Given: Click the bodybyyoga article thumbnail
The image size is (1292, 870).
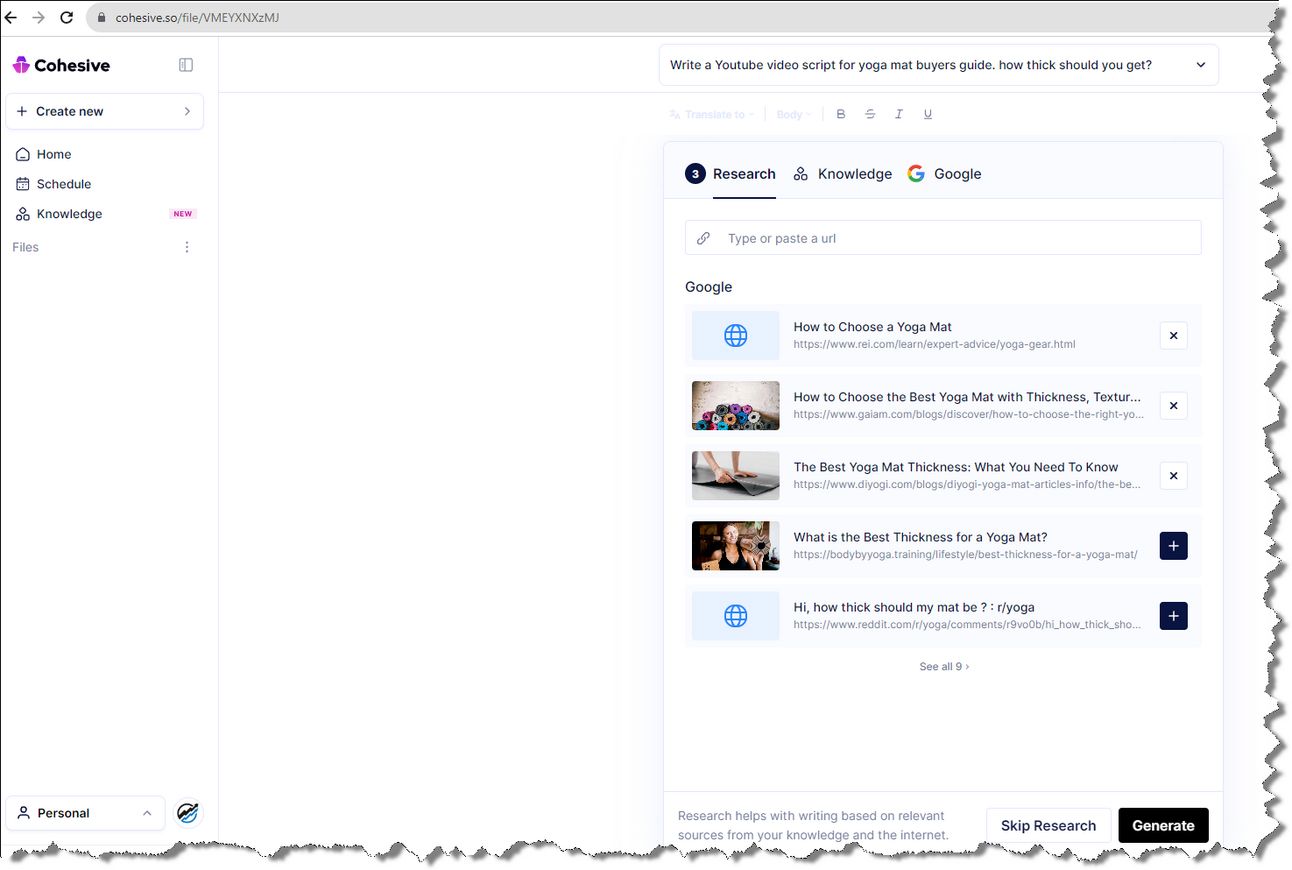Looking at the screenshot, I should pyautogui.click(x=736, y=546).
